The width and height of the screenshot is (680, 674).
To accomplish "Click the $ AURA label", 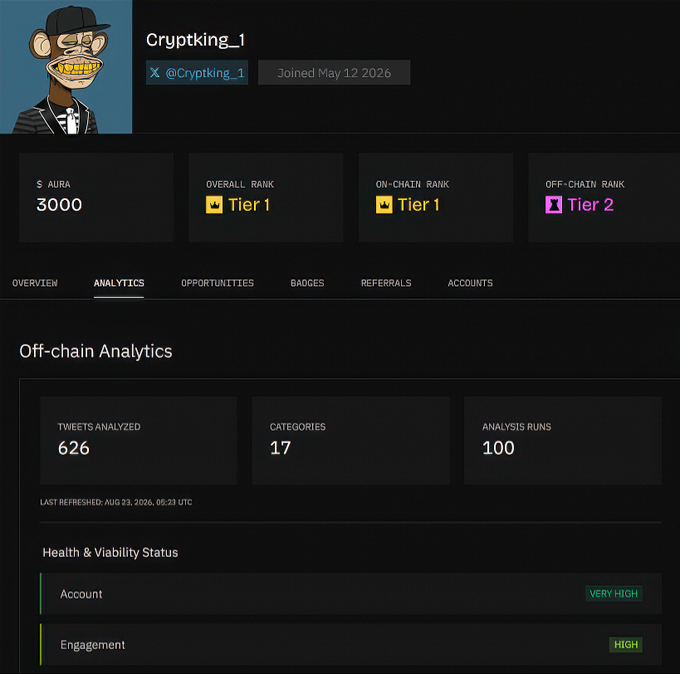I will tap(53, 184).
